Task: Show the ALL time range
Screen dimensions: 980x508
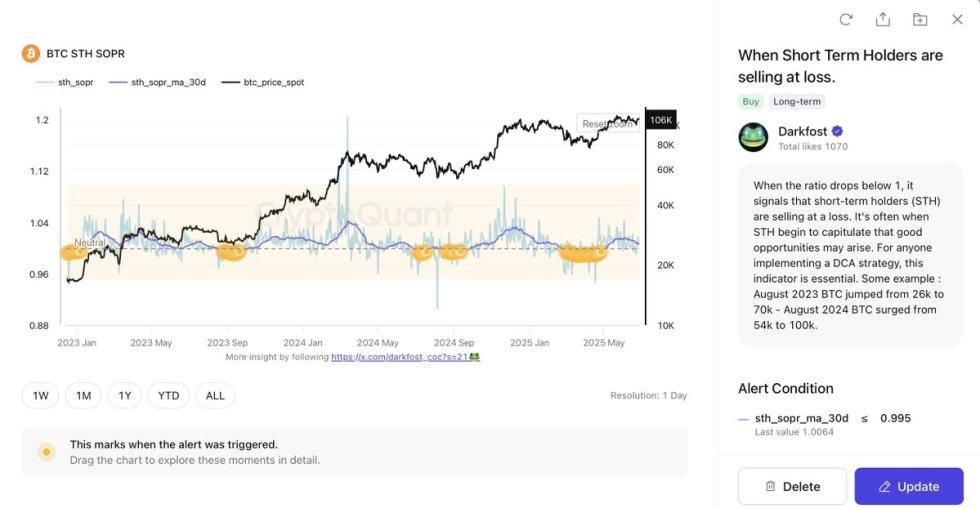Action: 215,395
